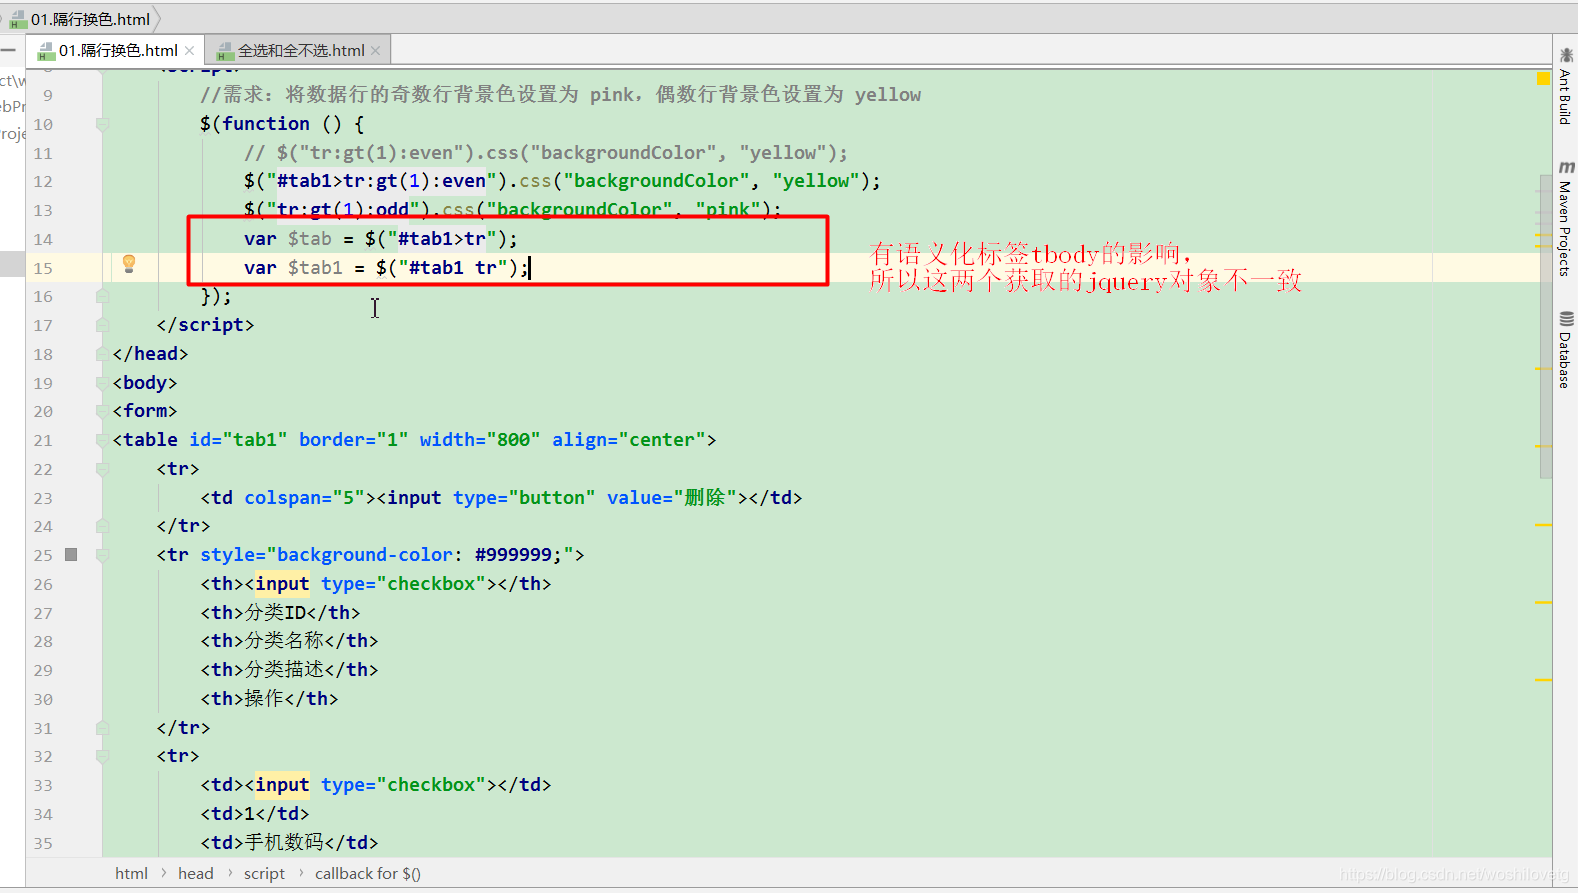The image size is (1578, 893).
Task: Click line number 15 in the gutter
Action: (x=43, y=268)
